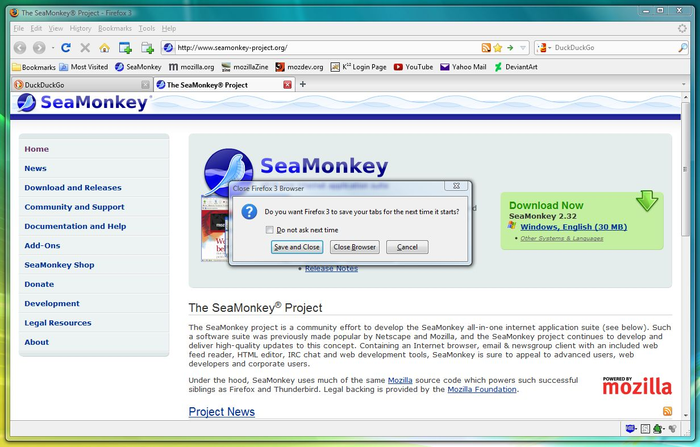Open the History menu

pos(80,28)
